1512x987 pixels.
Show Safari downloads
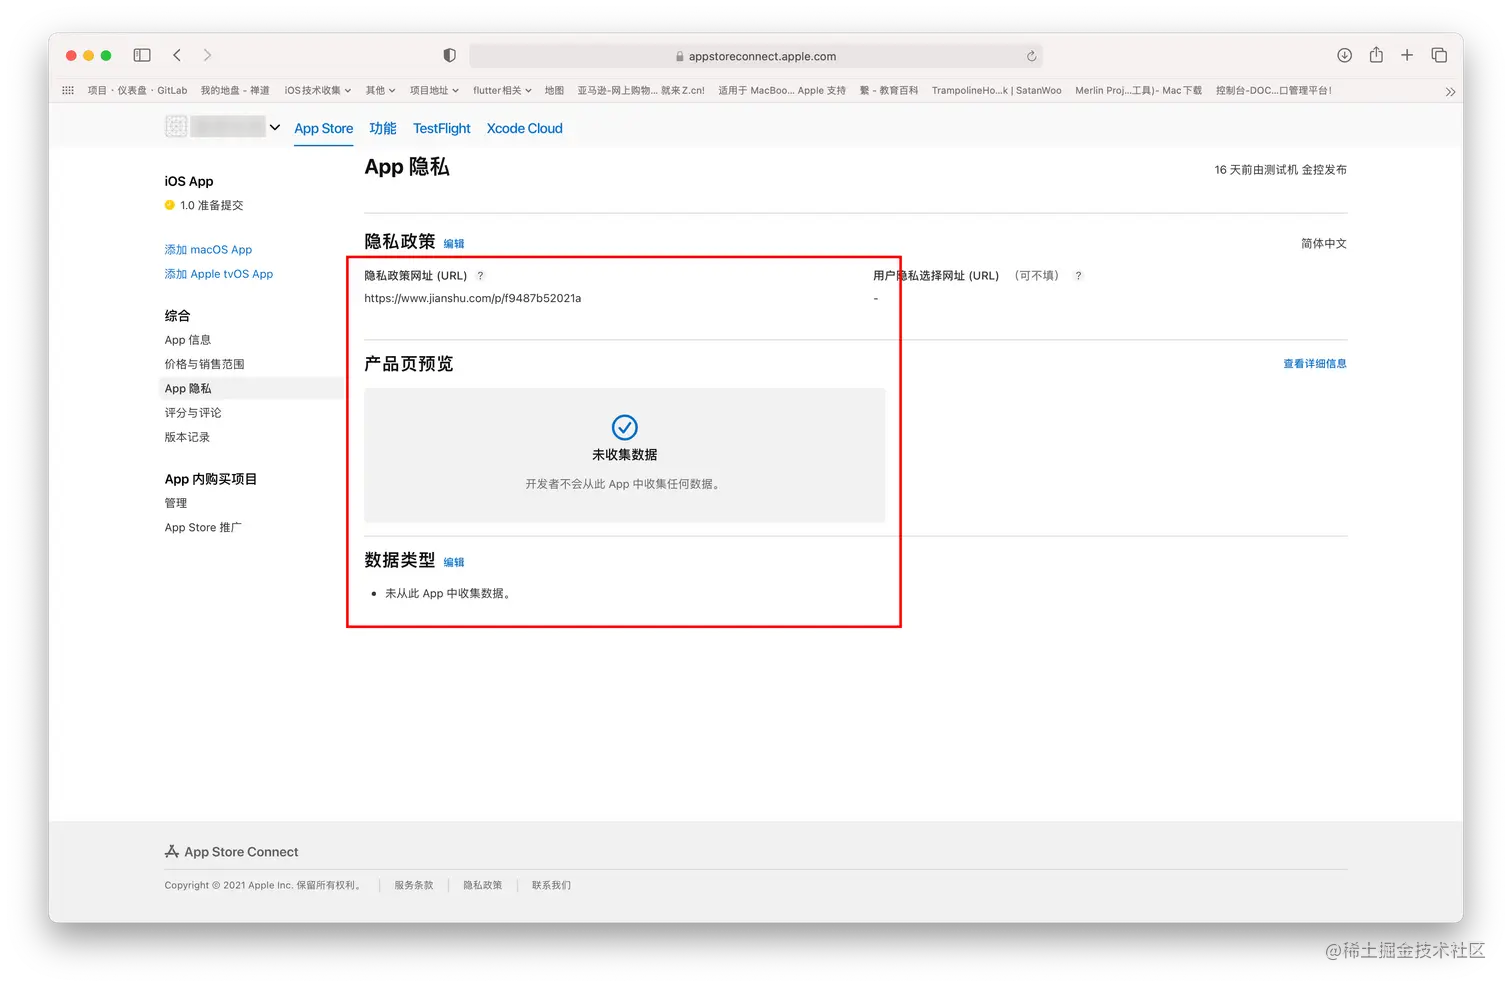tap(1344, 55)
